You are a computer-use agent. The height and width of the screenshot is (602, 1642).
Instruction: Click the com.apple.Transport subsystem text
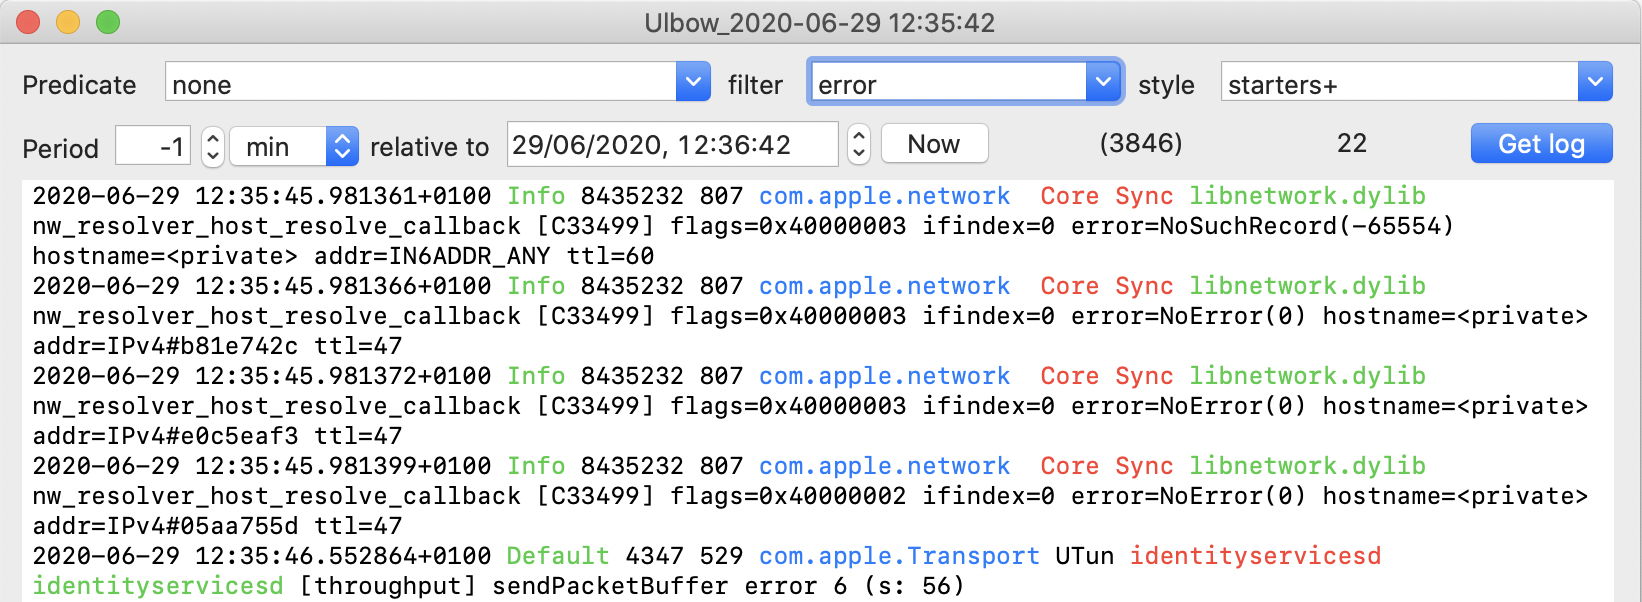898,556
